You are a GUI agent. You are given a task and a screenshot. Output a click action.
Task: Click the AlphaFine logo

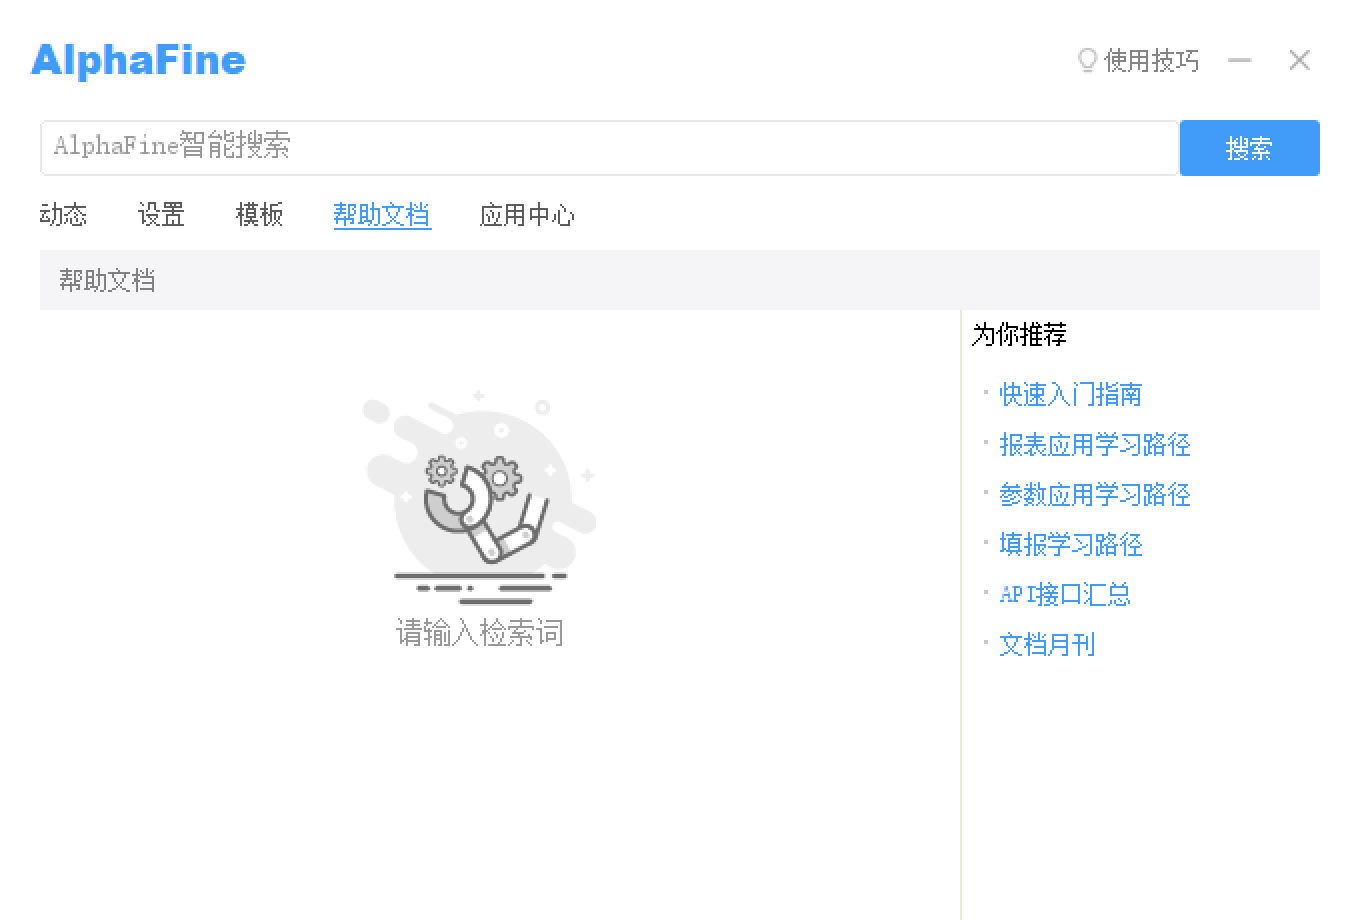click(138, 60)
